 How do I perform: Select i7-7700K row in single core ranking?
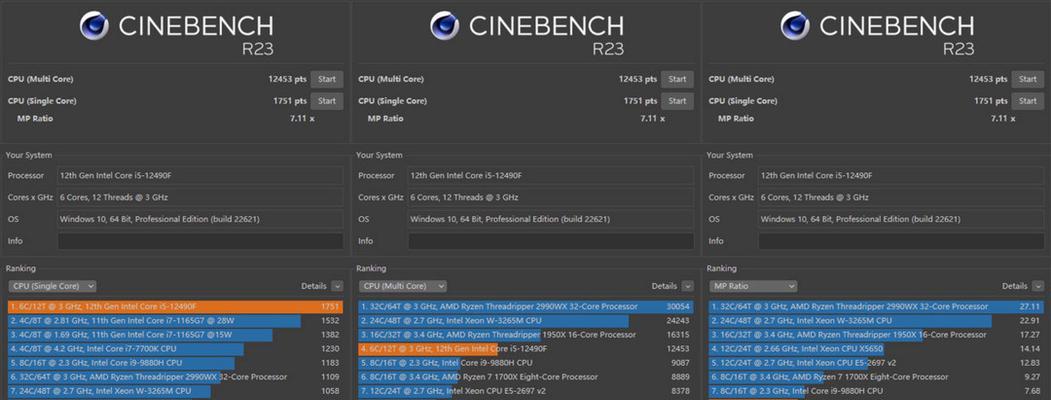176,349
